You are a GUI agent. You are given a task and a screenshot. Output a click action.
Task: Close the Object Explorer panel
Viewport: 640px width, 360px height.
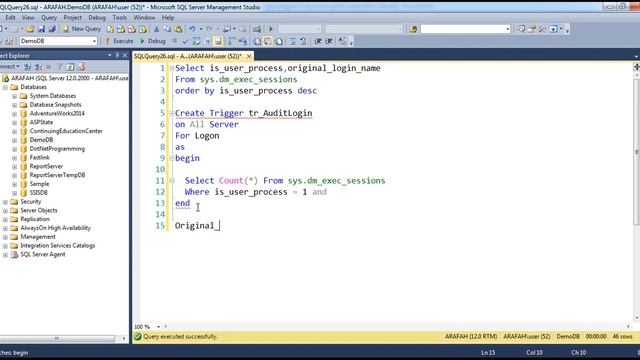[x=125, y=56]
